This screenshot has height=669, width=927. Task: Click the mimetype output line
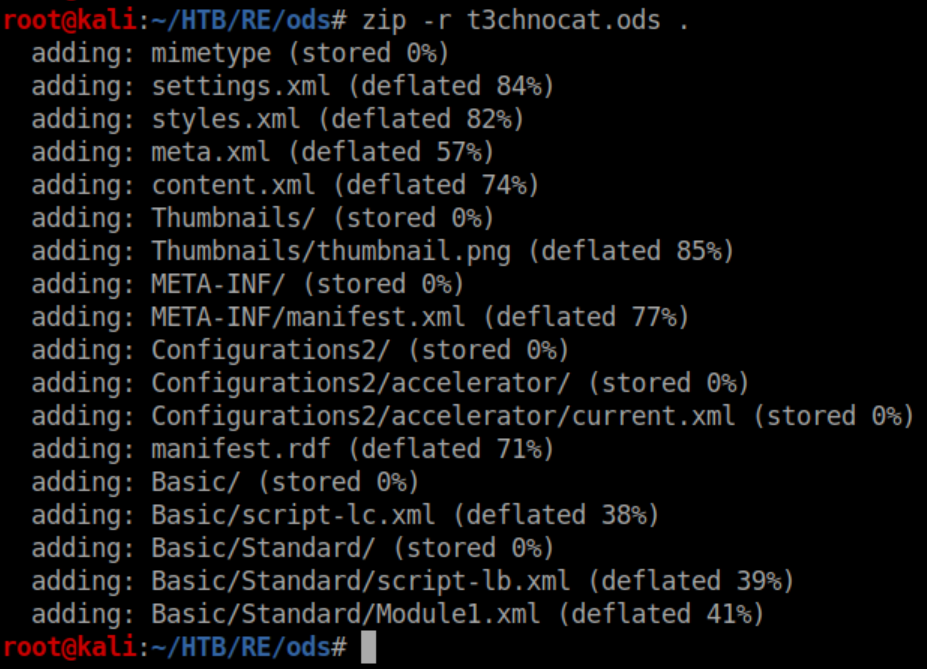coord(211,53)
